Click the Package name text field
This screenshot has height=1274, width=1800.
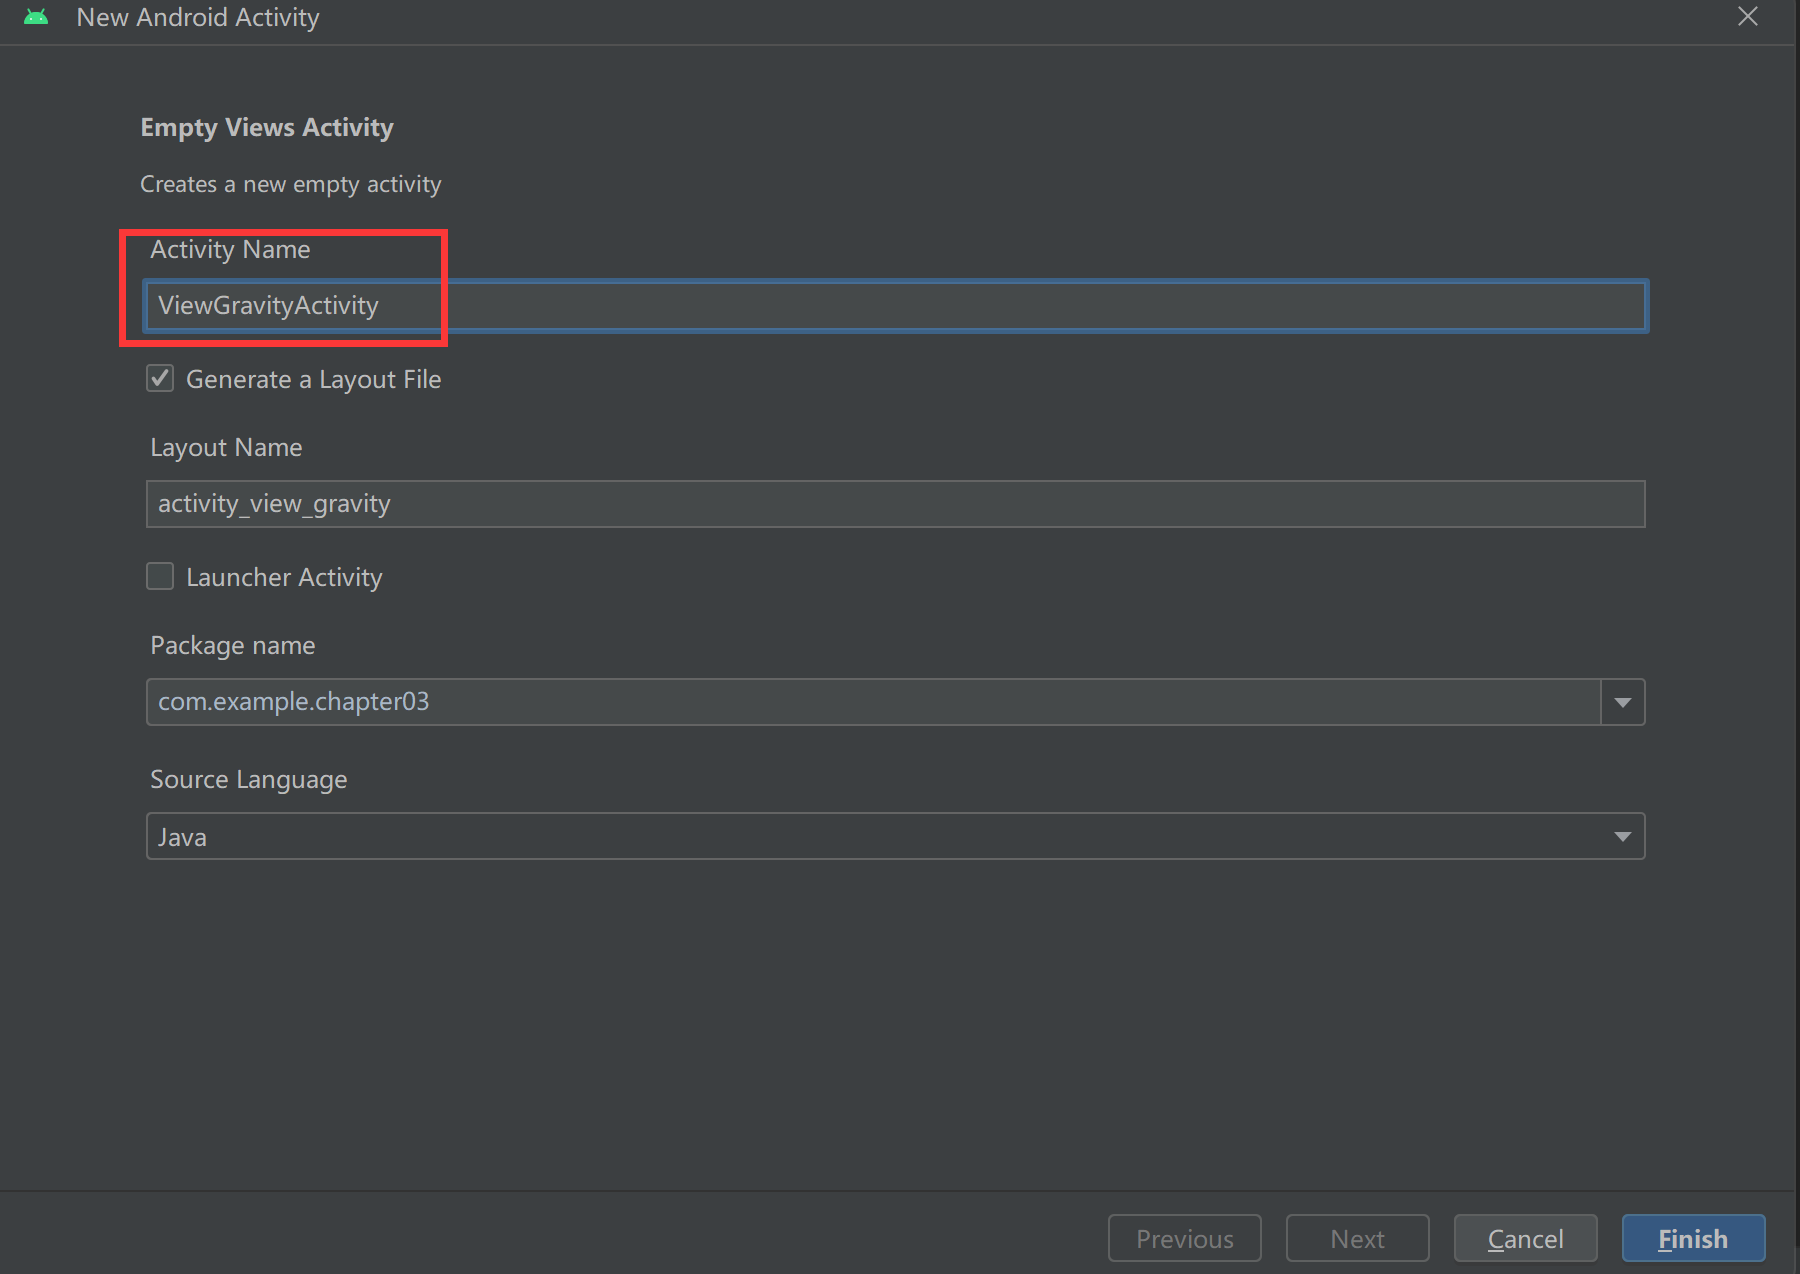point(873,702)
